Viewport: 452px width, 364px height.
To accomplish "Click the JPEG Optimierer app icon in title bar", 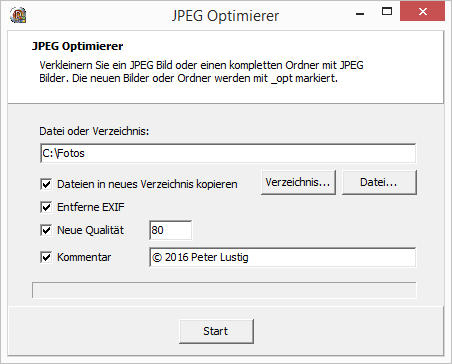I will tap(18, 15).
